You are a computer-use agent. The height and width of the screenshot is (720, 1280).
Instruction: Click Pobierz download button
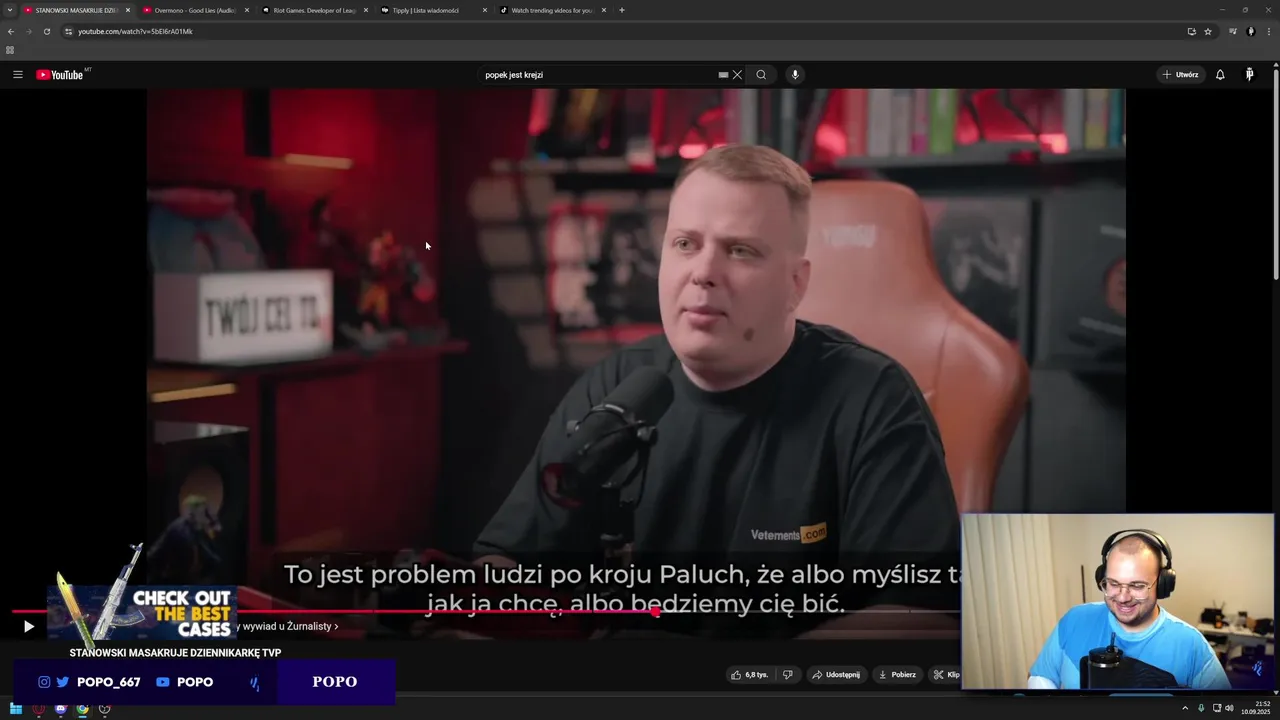(x=897, y=675)
